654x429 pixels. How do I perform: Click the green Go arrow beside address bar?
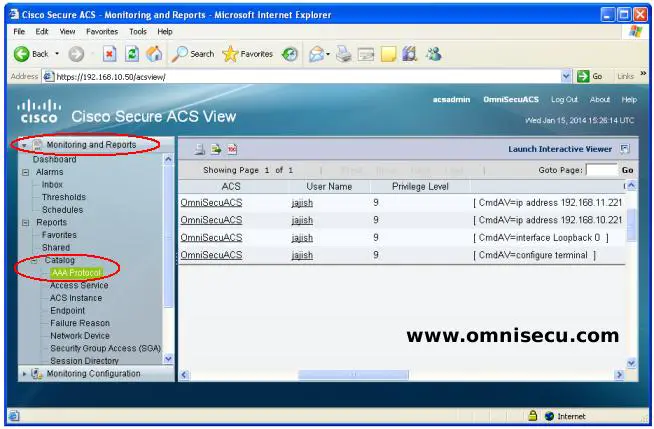(583, 76)
